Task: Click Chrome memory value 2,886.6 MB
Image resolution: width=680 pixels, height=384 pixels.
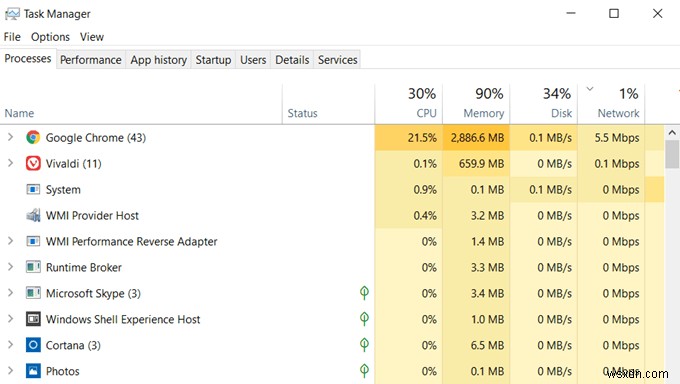Action: tap(477, 138)
